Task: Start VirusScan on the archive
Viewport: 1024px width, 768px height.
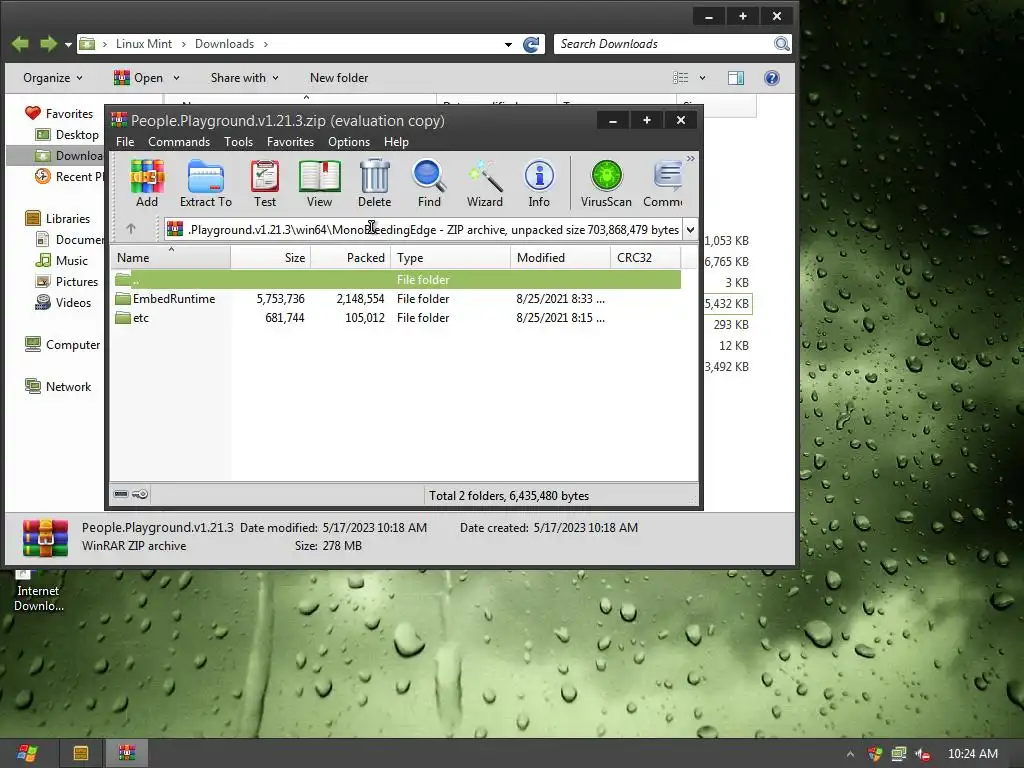Action: click(x=606, y=184)
